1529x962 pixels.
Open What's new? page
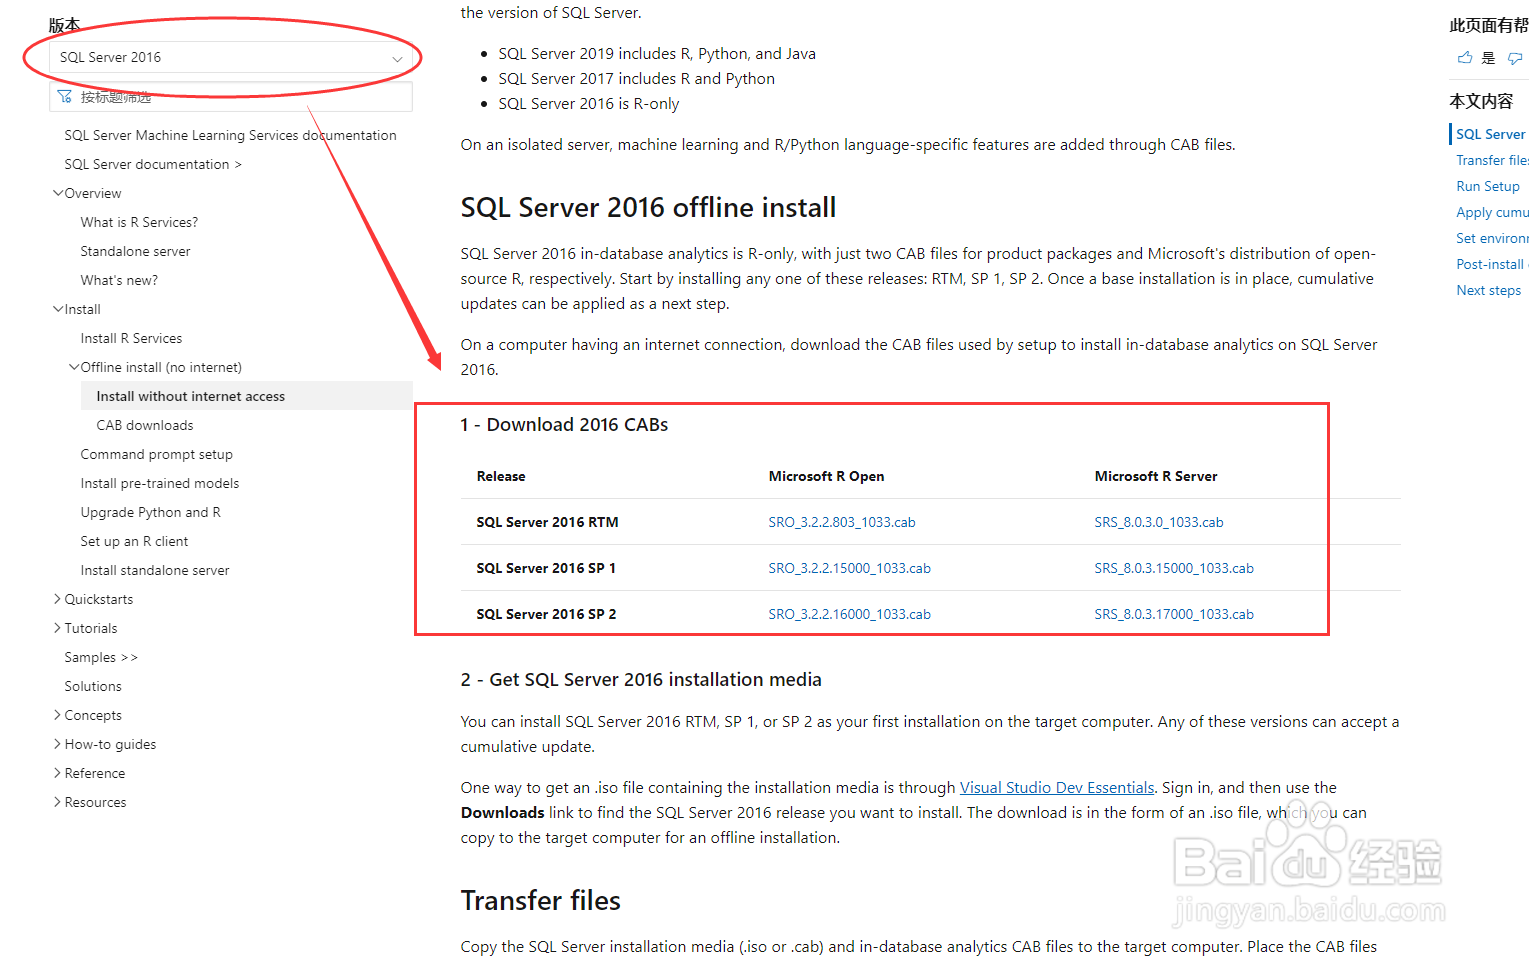tap(119, 280)
